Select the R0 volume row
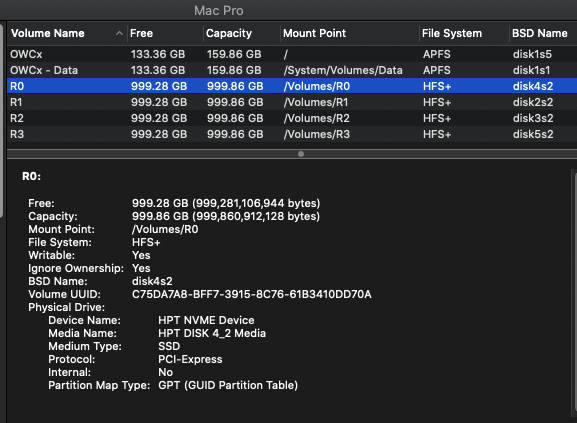This screenshot has width=577, height=423. tap(292, 86)
